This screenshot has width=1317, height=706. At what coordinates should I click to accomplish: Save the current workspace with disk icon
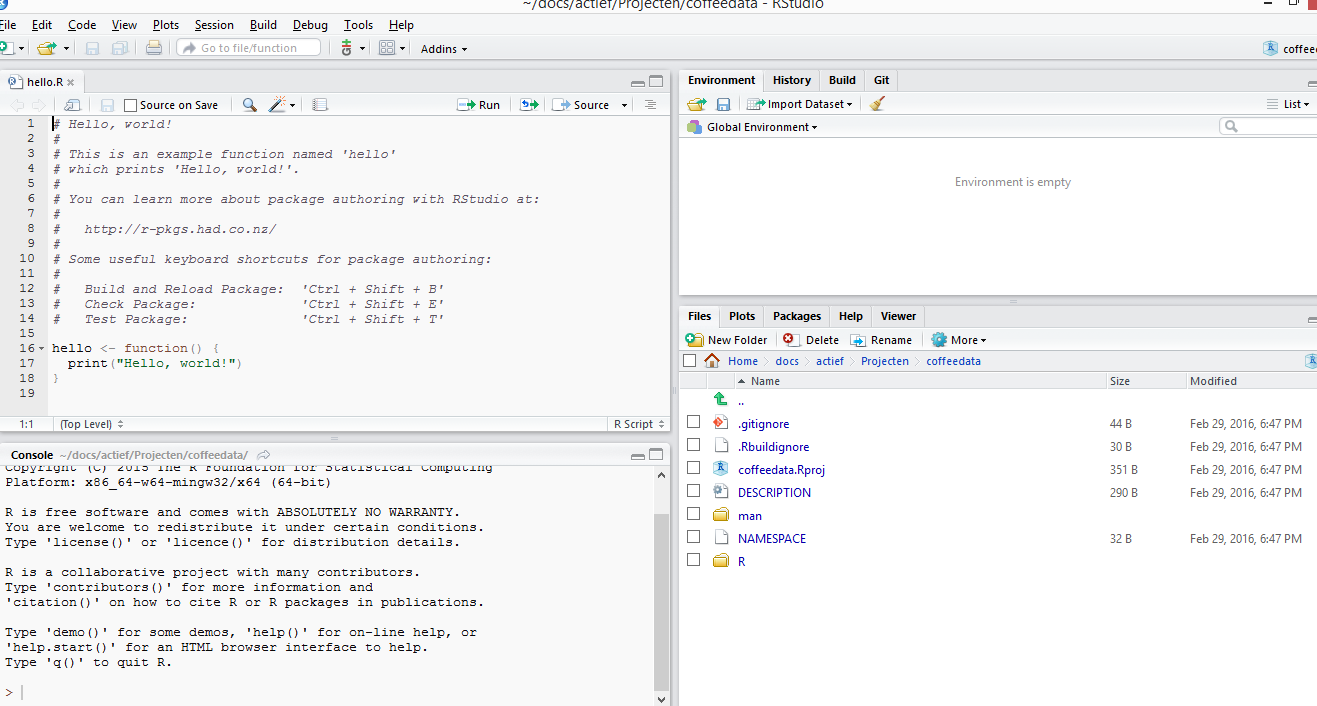pos(722,103)
